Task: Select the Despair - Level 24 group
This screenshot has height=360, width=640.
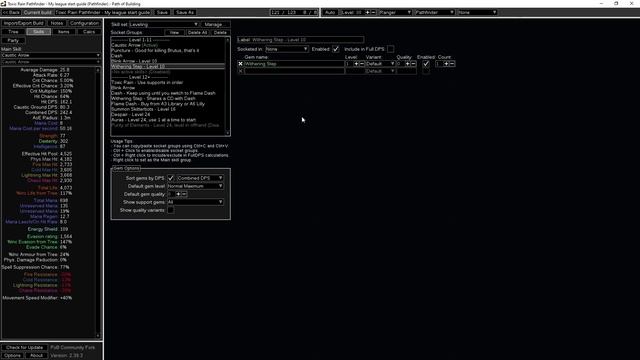Action: (168, 114)
